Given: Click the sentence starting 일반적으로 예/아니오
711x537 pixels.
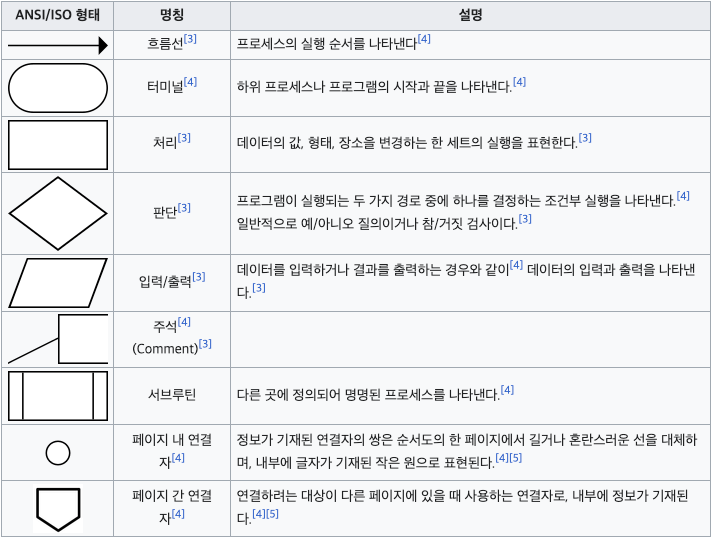Looking at the screenshot, I should pos(377,224).
